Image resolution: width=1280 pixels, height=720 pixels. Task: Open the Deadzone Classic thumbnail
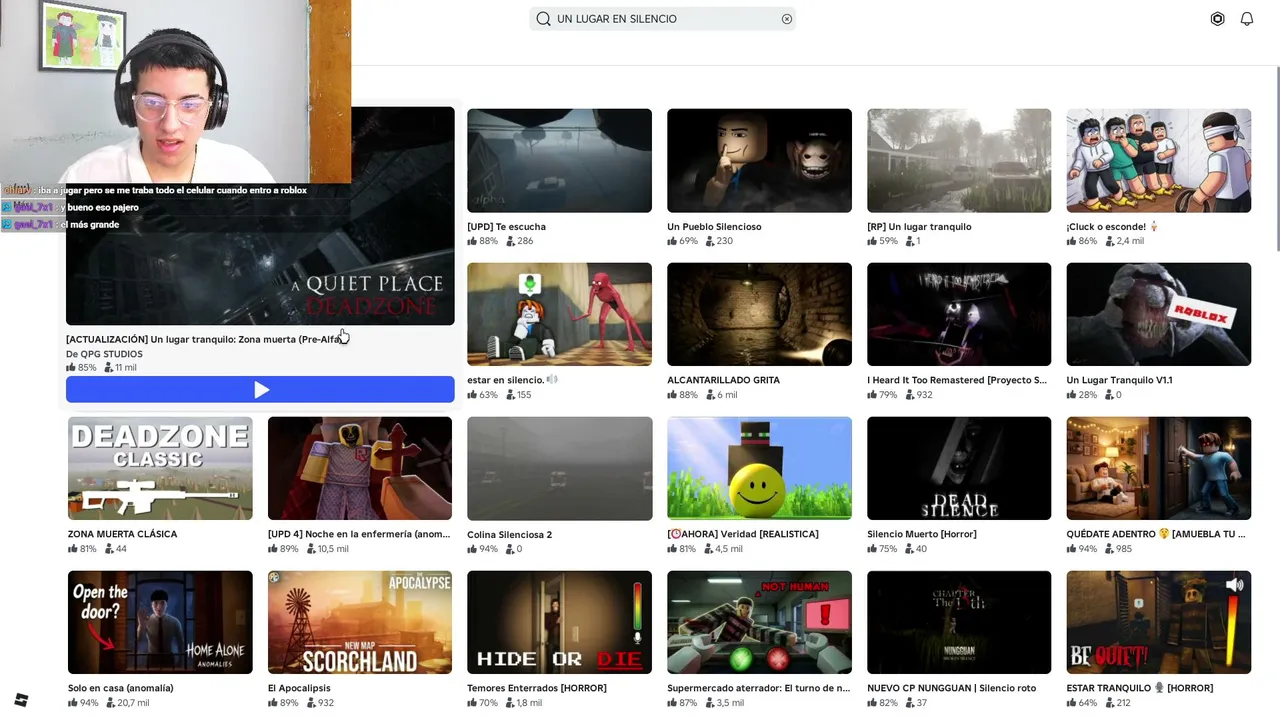160,468
